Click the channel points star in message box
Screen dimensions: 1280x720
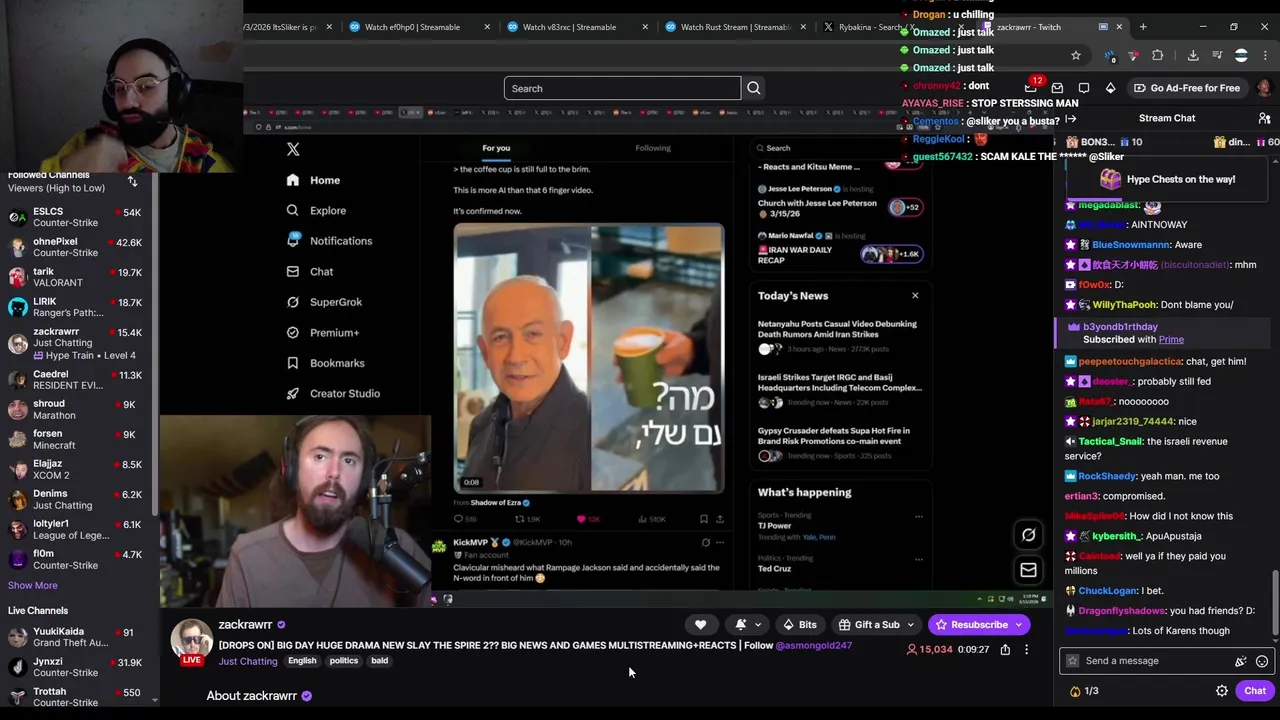pos(1073,661)
